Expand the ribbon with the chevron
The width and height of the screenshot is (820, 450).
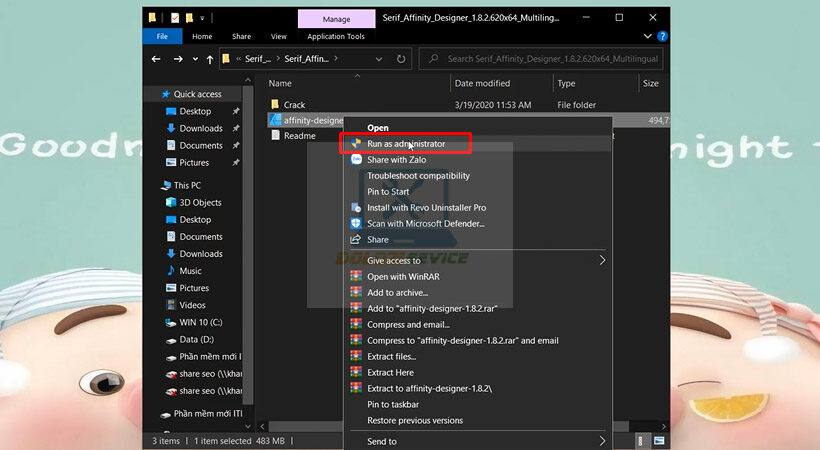pos(649,37)
